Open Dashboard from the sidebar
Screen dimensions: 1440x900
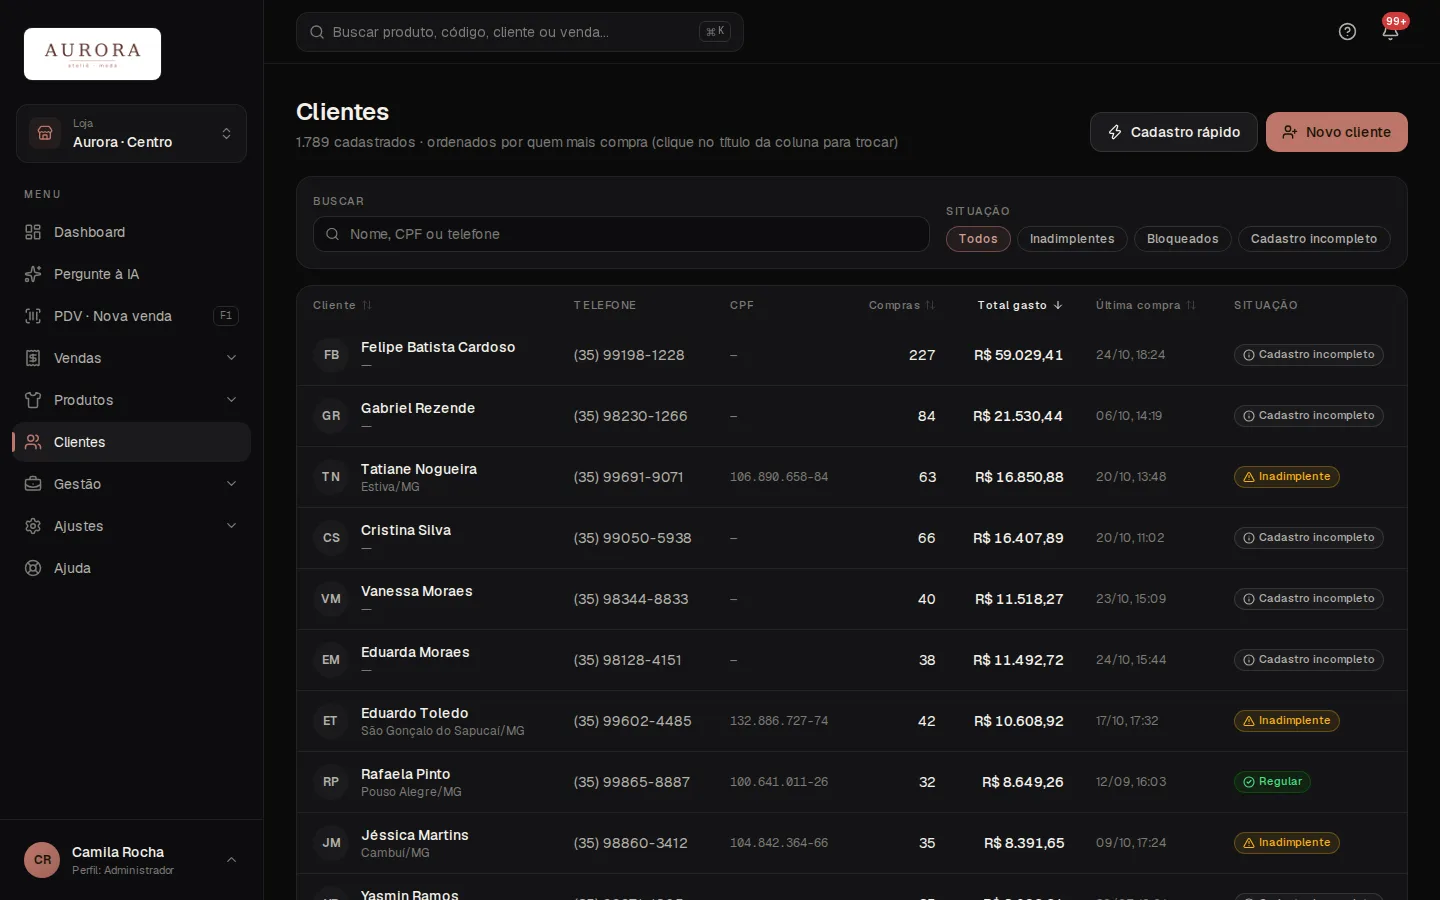[131, 232]
